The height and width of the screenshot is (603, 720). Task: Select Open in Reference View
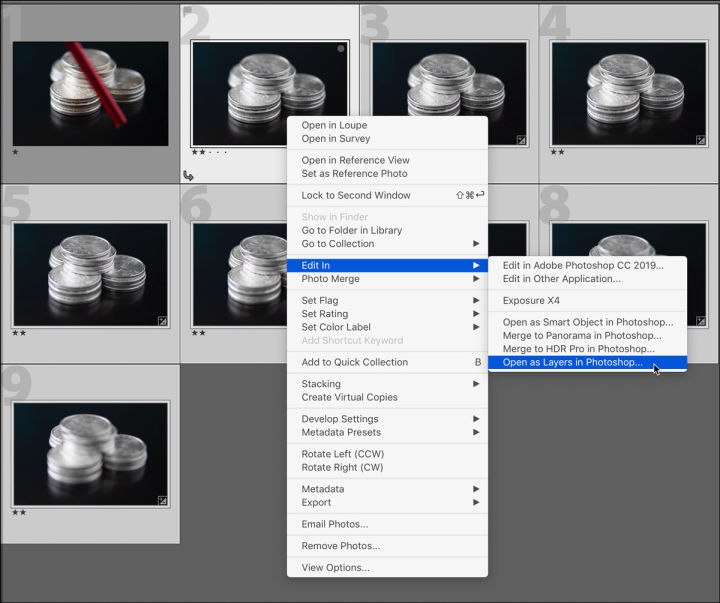[387, 160]
